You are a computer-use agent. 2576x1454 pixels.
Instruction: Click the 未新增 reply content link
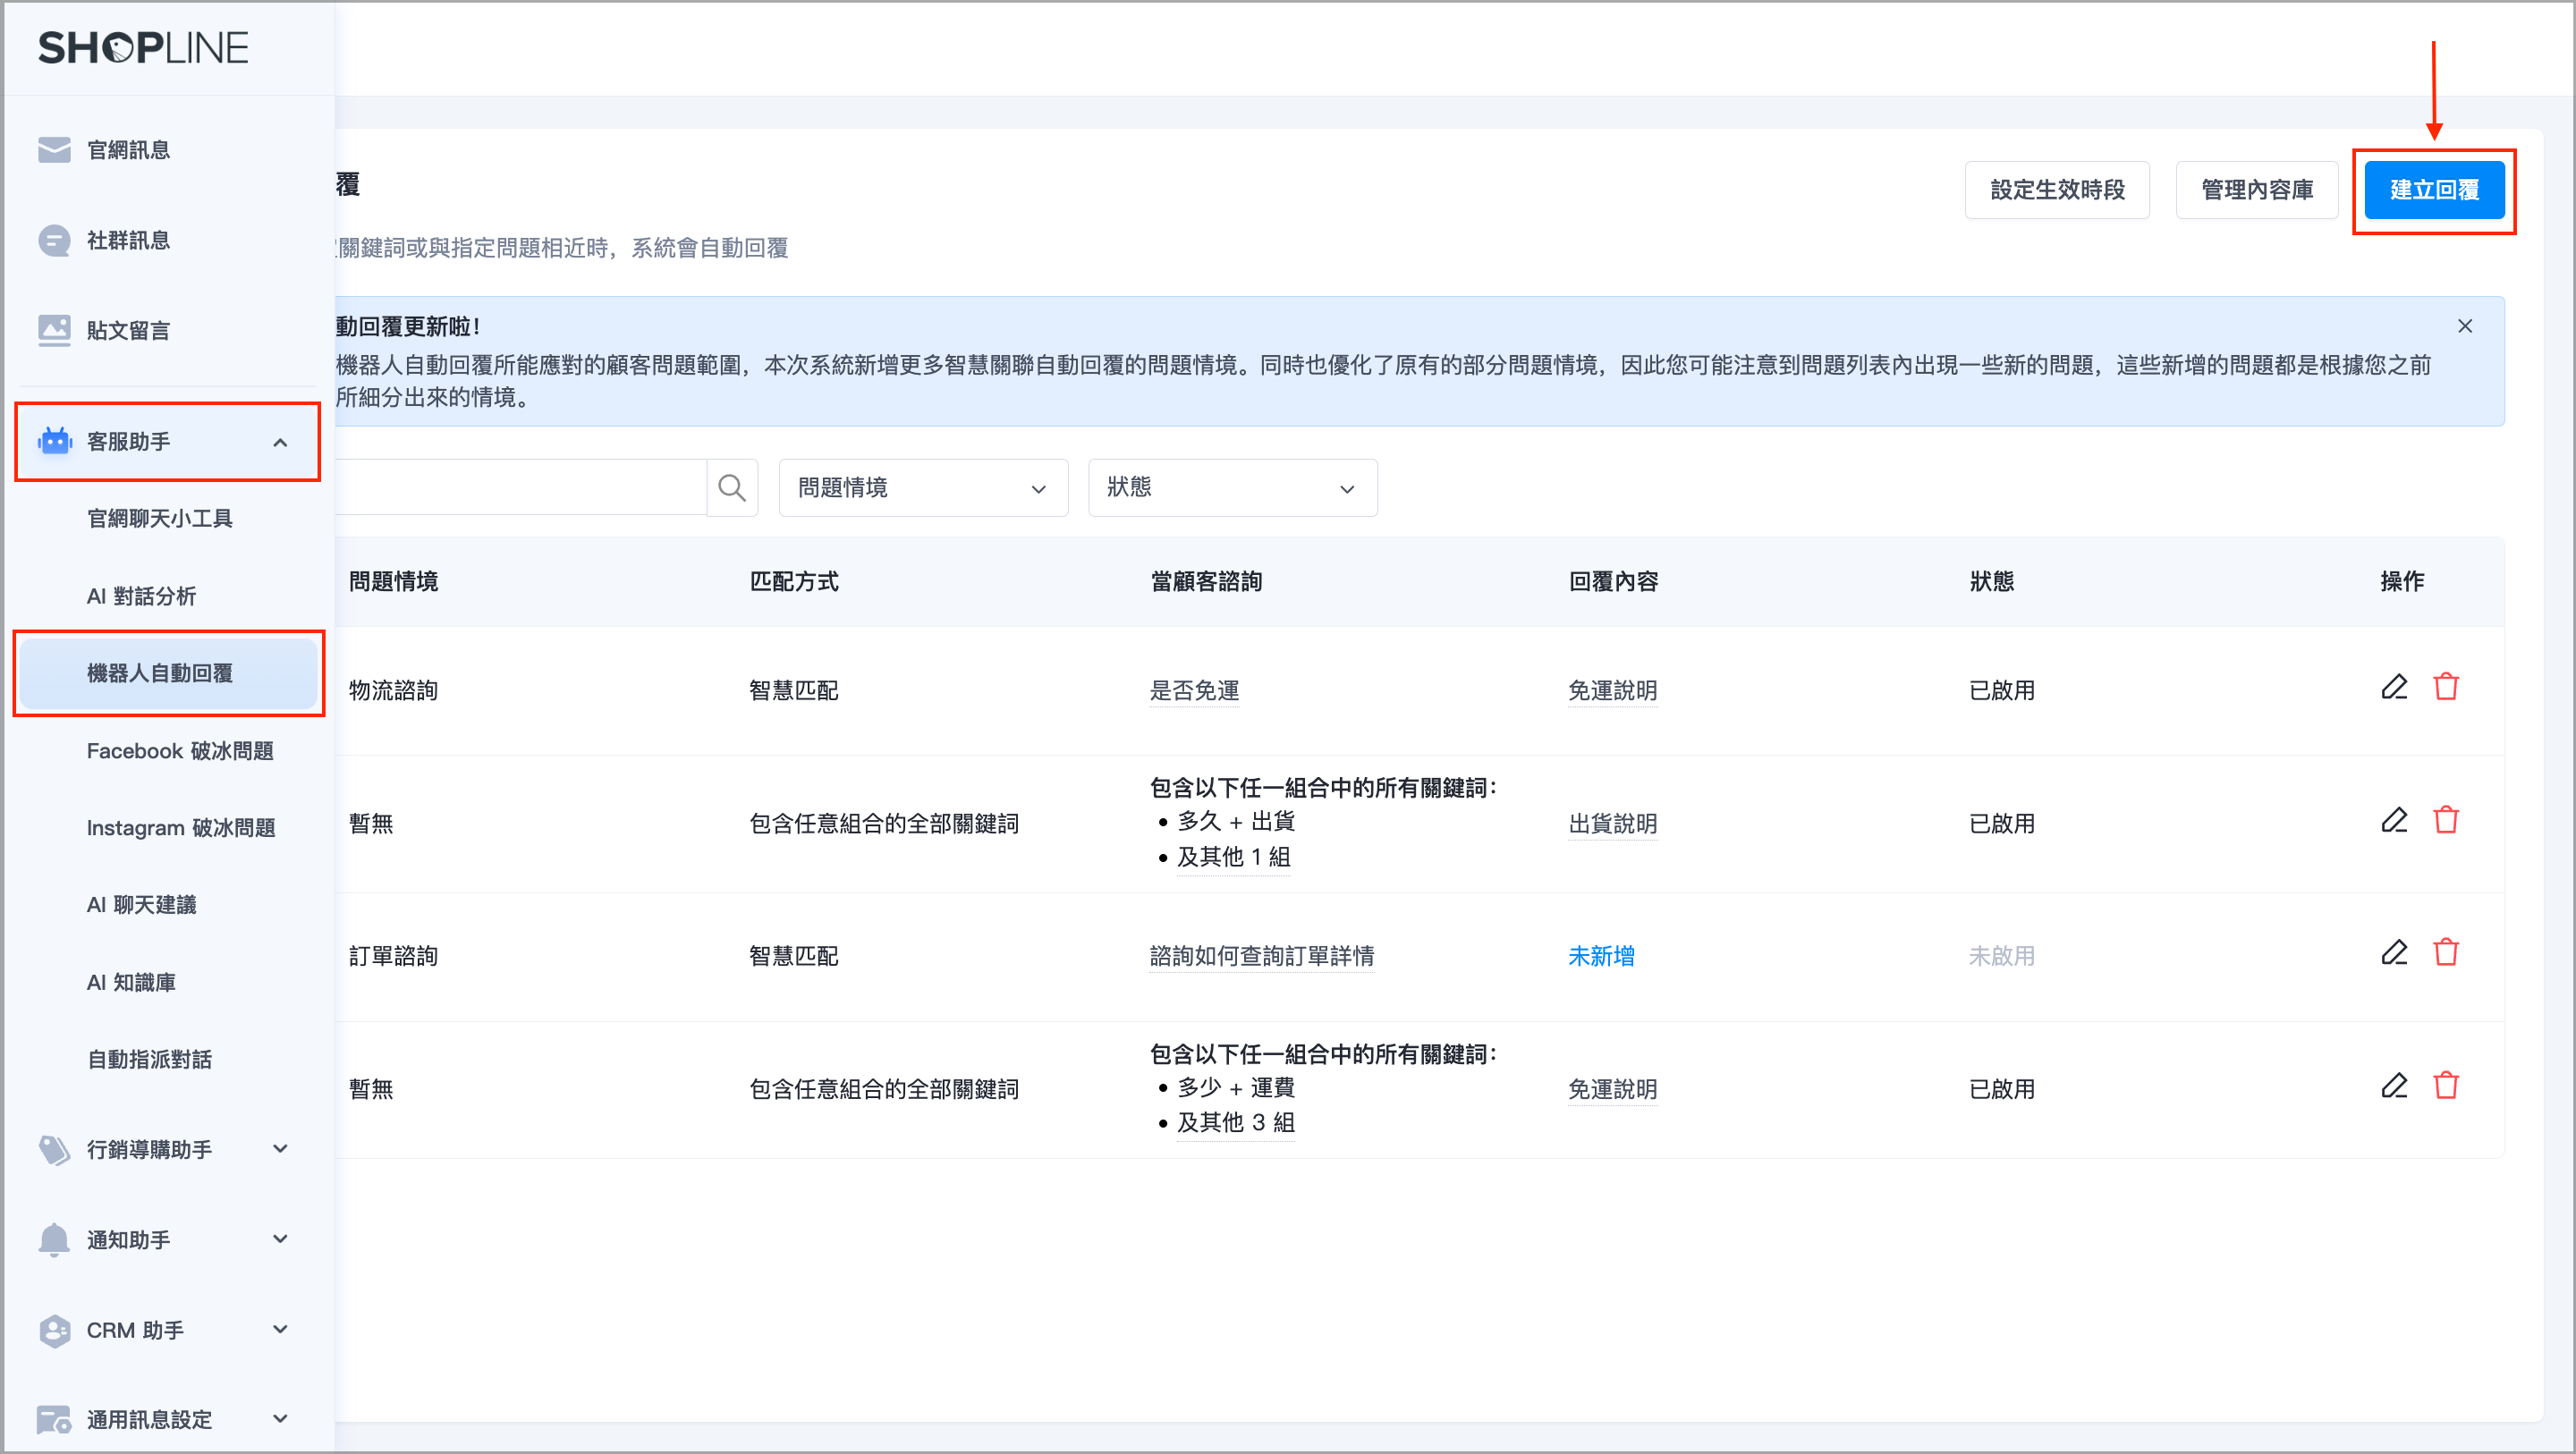(1600, 956)
